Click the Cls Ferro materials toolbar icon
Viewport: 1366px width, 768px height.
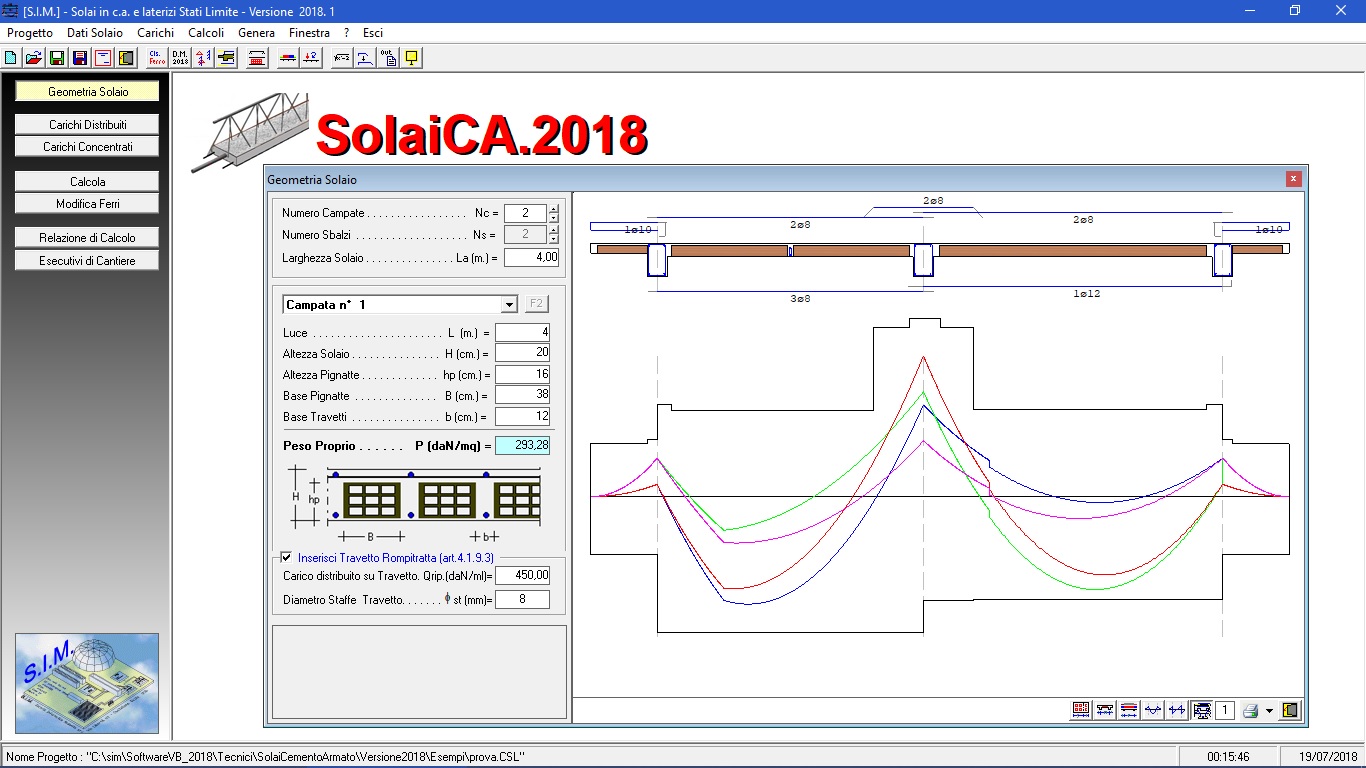(157, 58)
